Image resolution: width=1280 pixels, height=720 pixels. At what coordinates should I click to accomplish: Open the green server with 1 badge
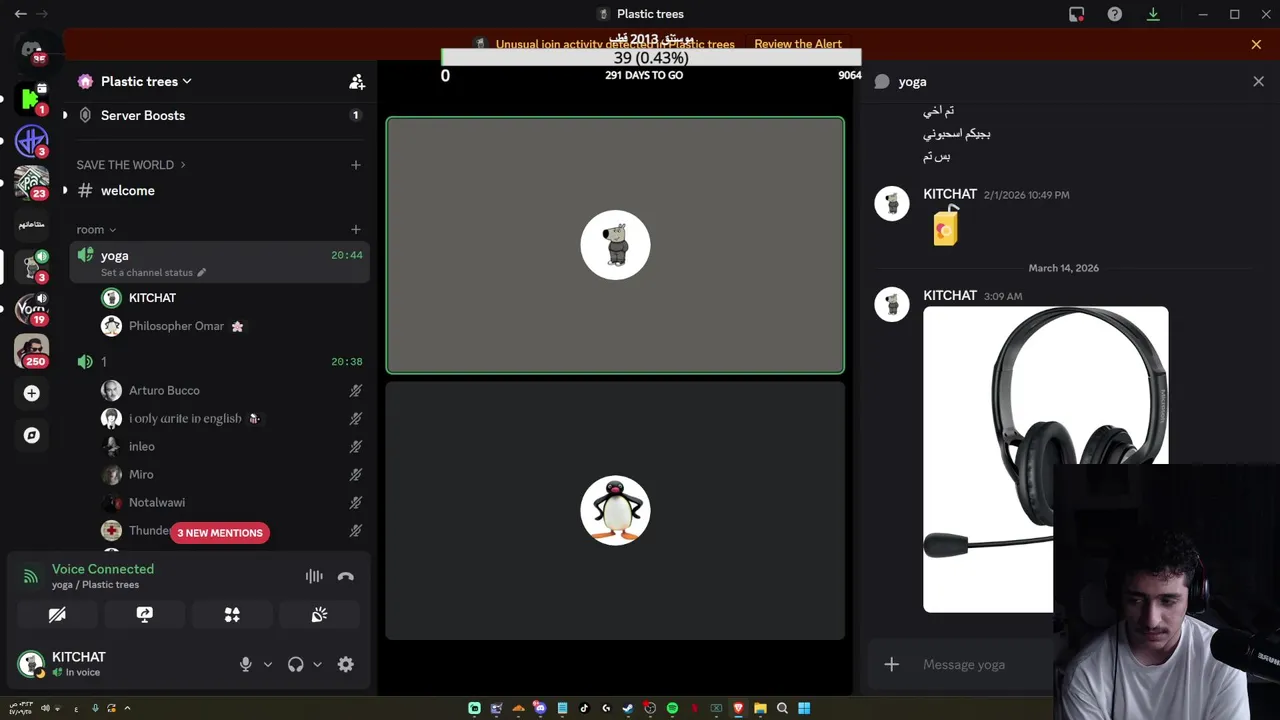pos(31,98)
